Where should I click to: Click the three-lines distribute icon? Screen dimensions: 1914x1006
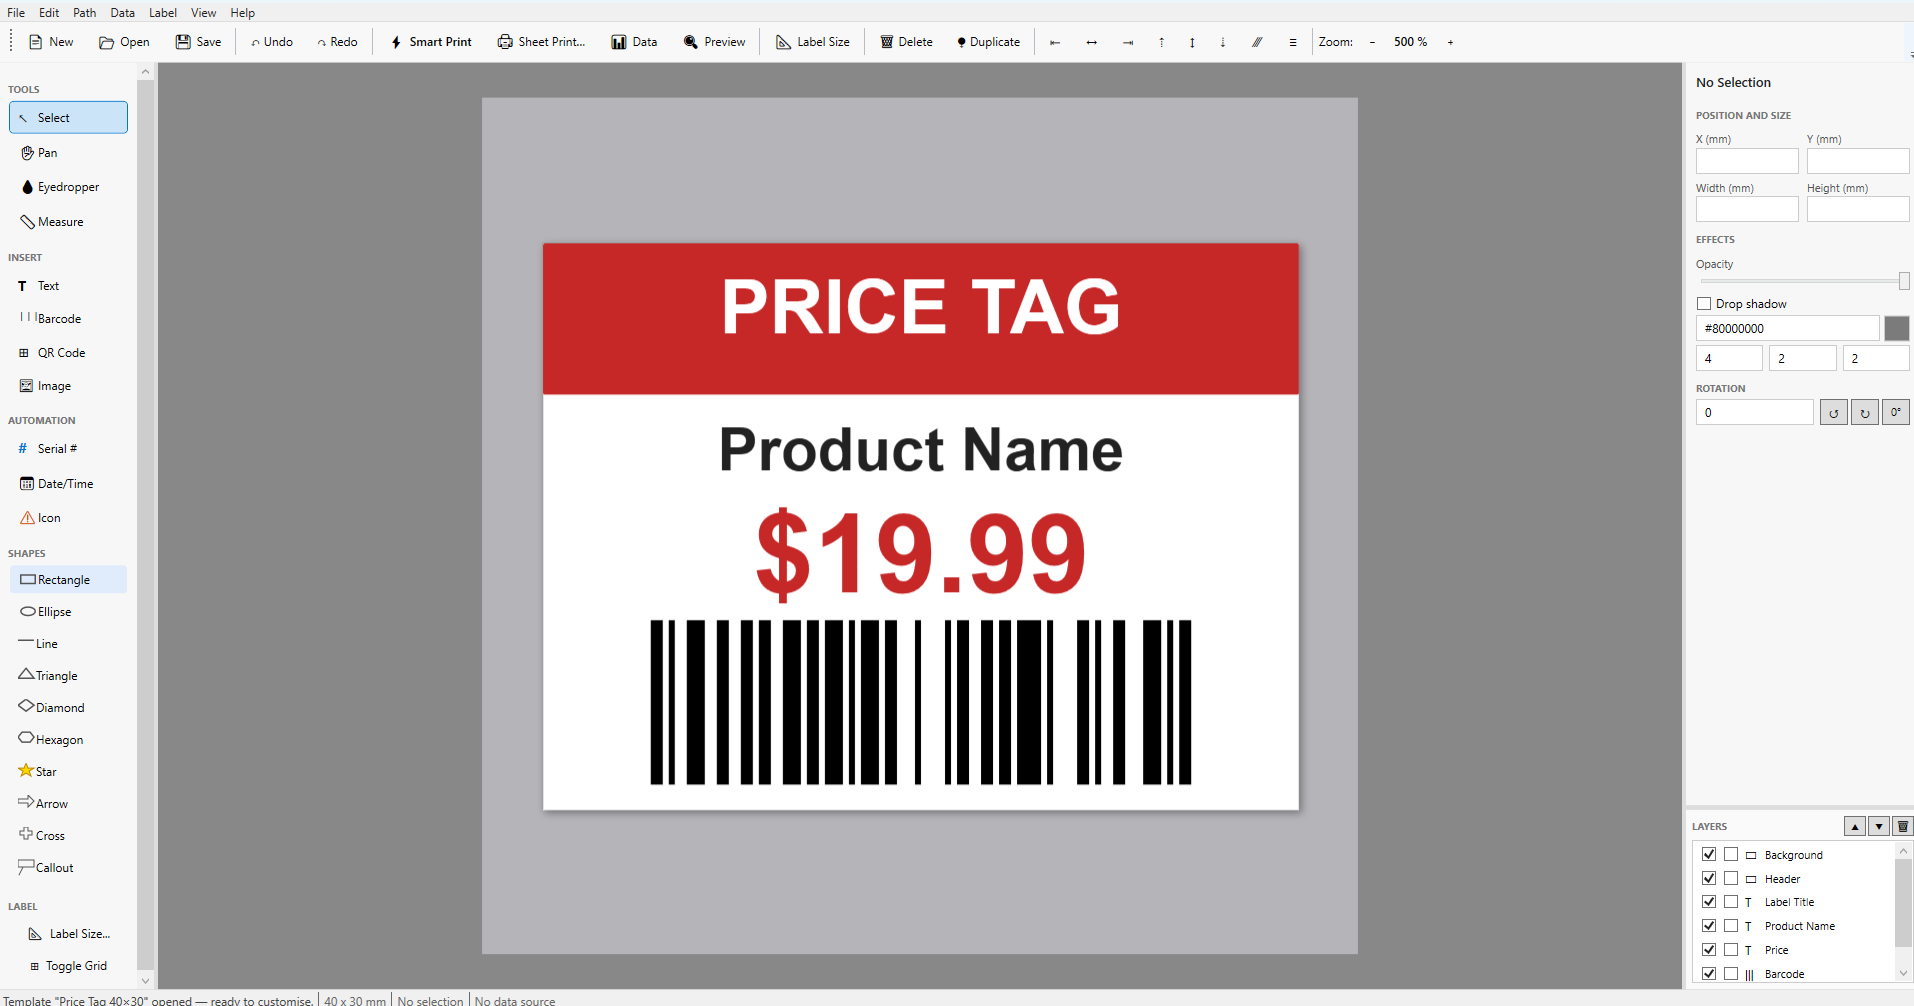(1293, 42)
